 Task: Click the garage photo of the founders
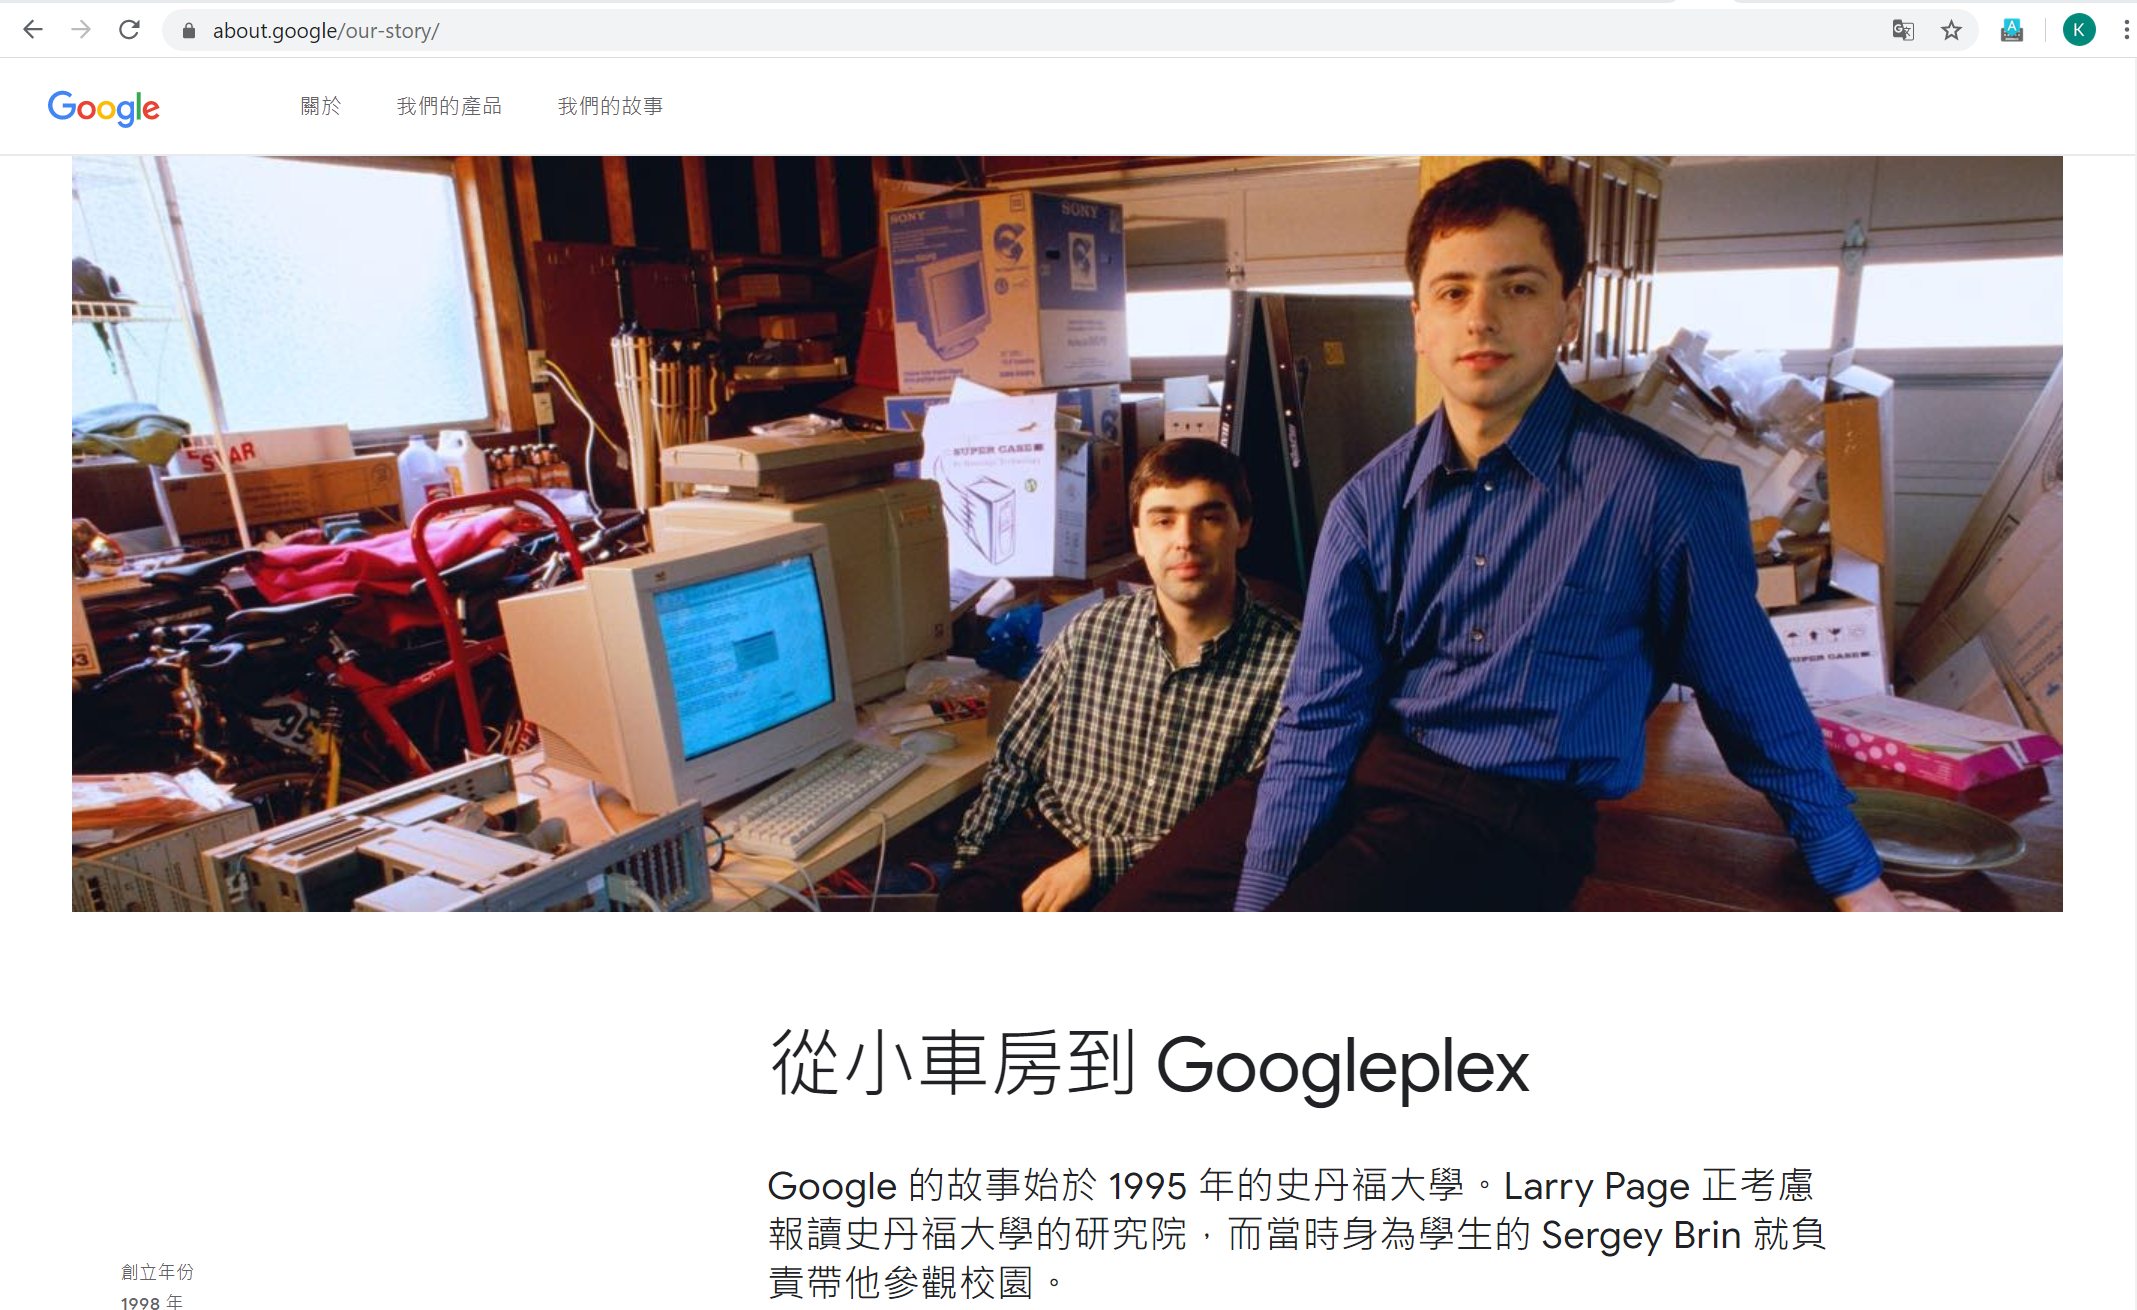tap(1067, 533)
